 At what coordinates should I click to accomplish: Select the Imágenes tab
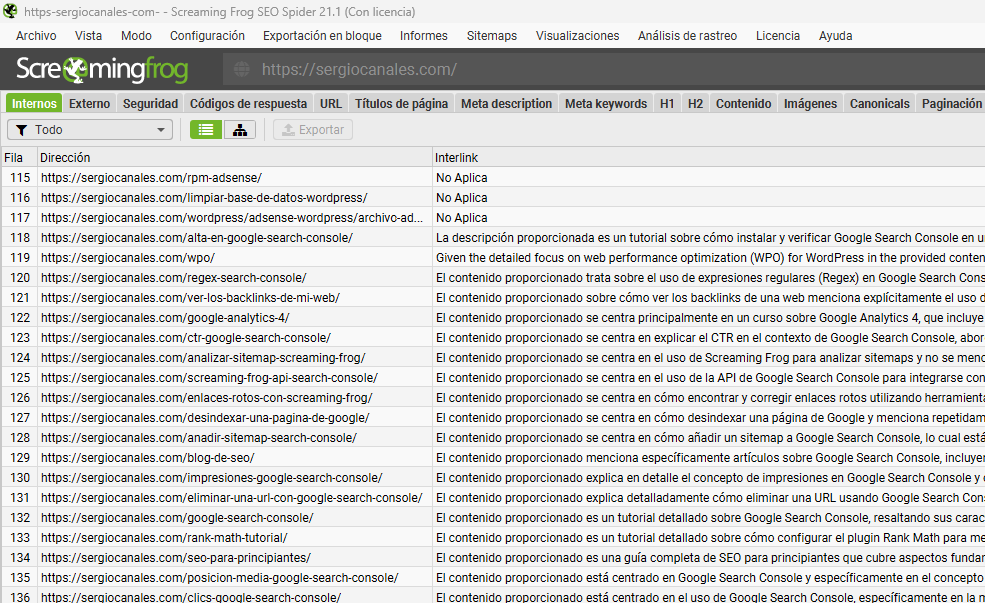point(810,104)
